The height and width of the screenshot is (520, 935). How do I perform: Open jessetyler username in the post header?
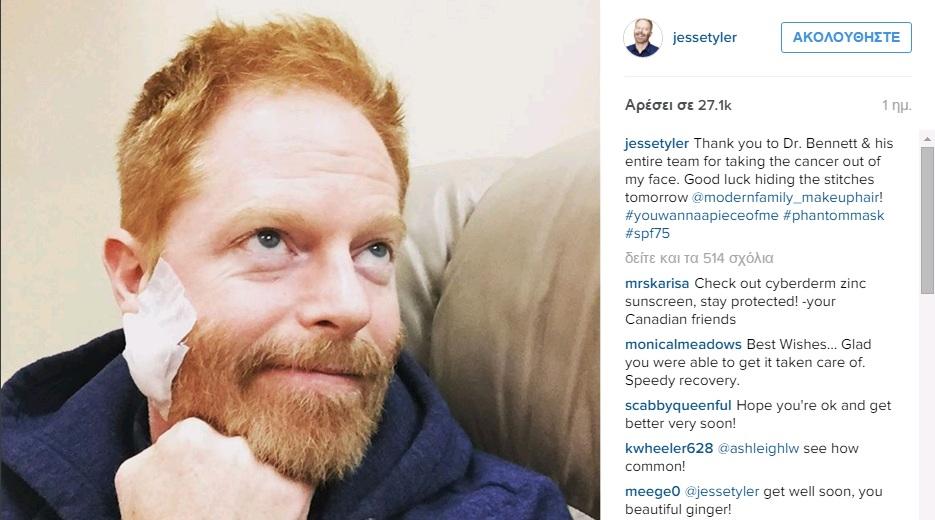(x=704, y=37)
